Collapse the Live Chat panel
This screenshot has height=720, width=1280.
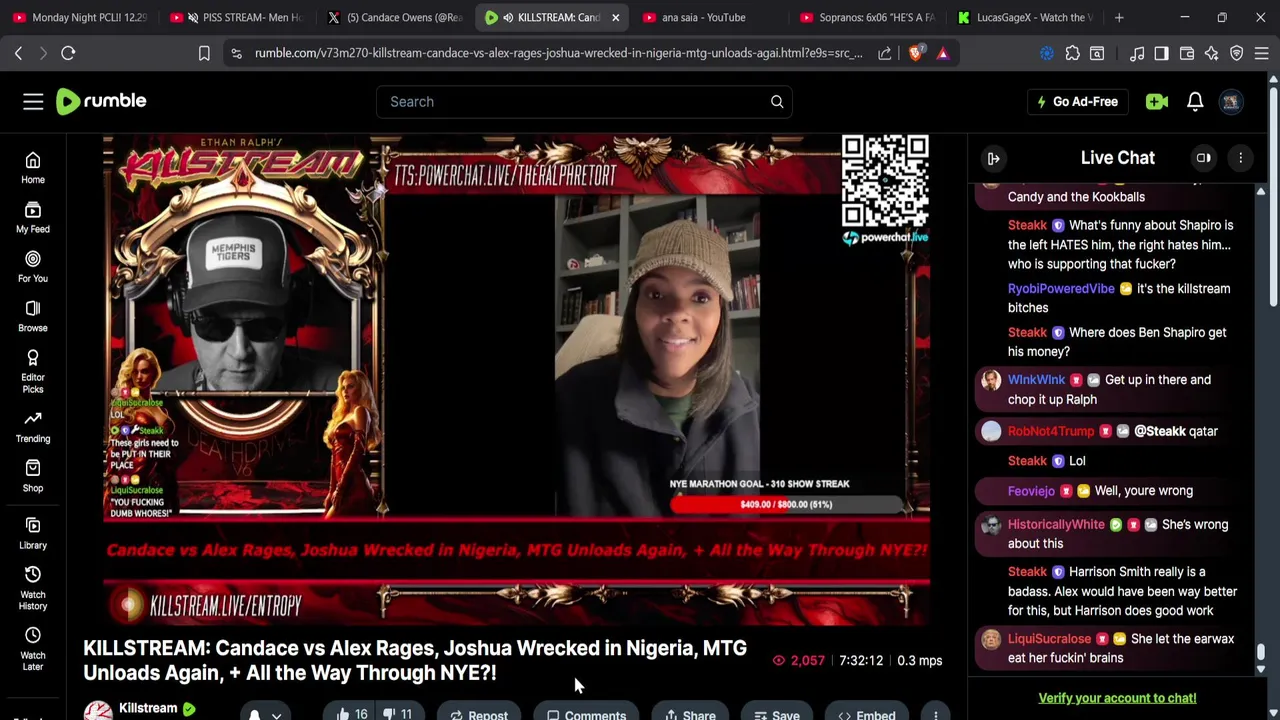994,158
